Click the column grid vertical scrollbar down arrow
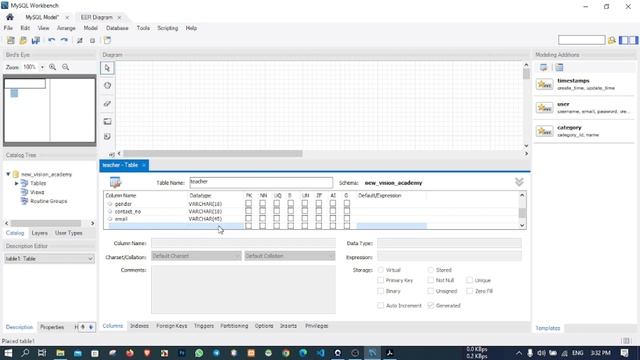 [x=522, y=225]
